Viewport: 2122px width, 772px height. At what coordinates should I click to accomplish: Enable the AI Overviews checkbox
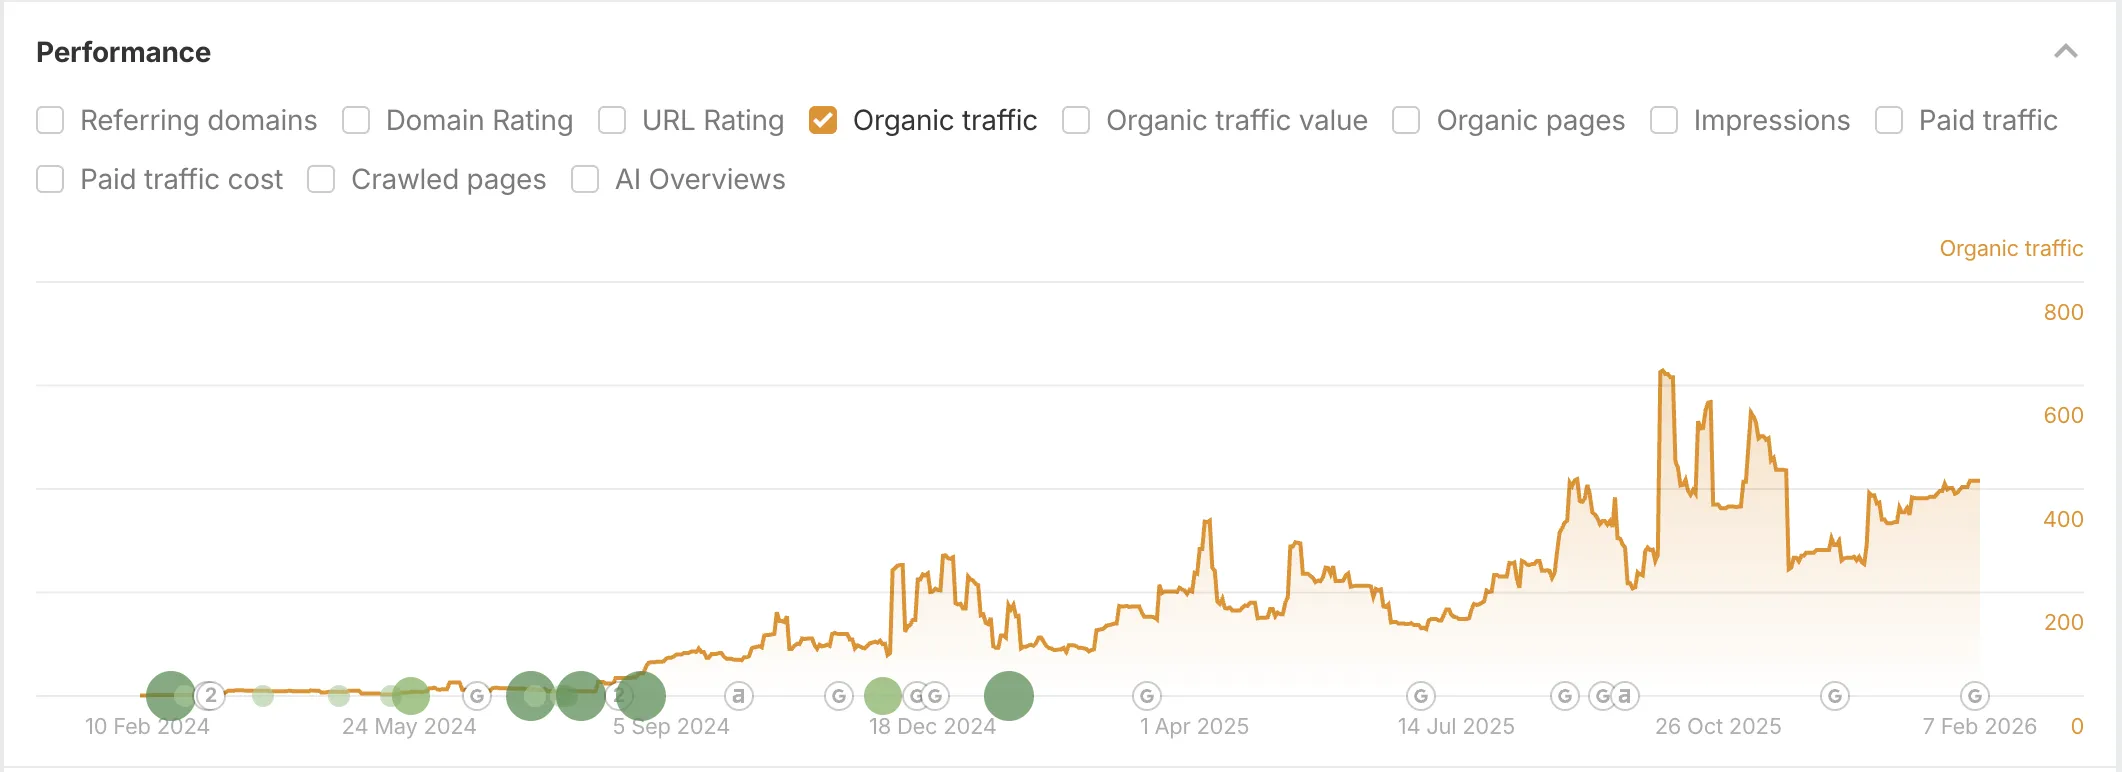point(585,179)
